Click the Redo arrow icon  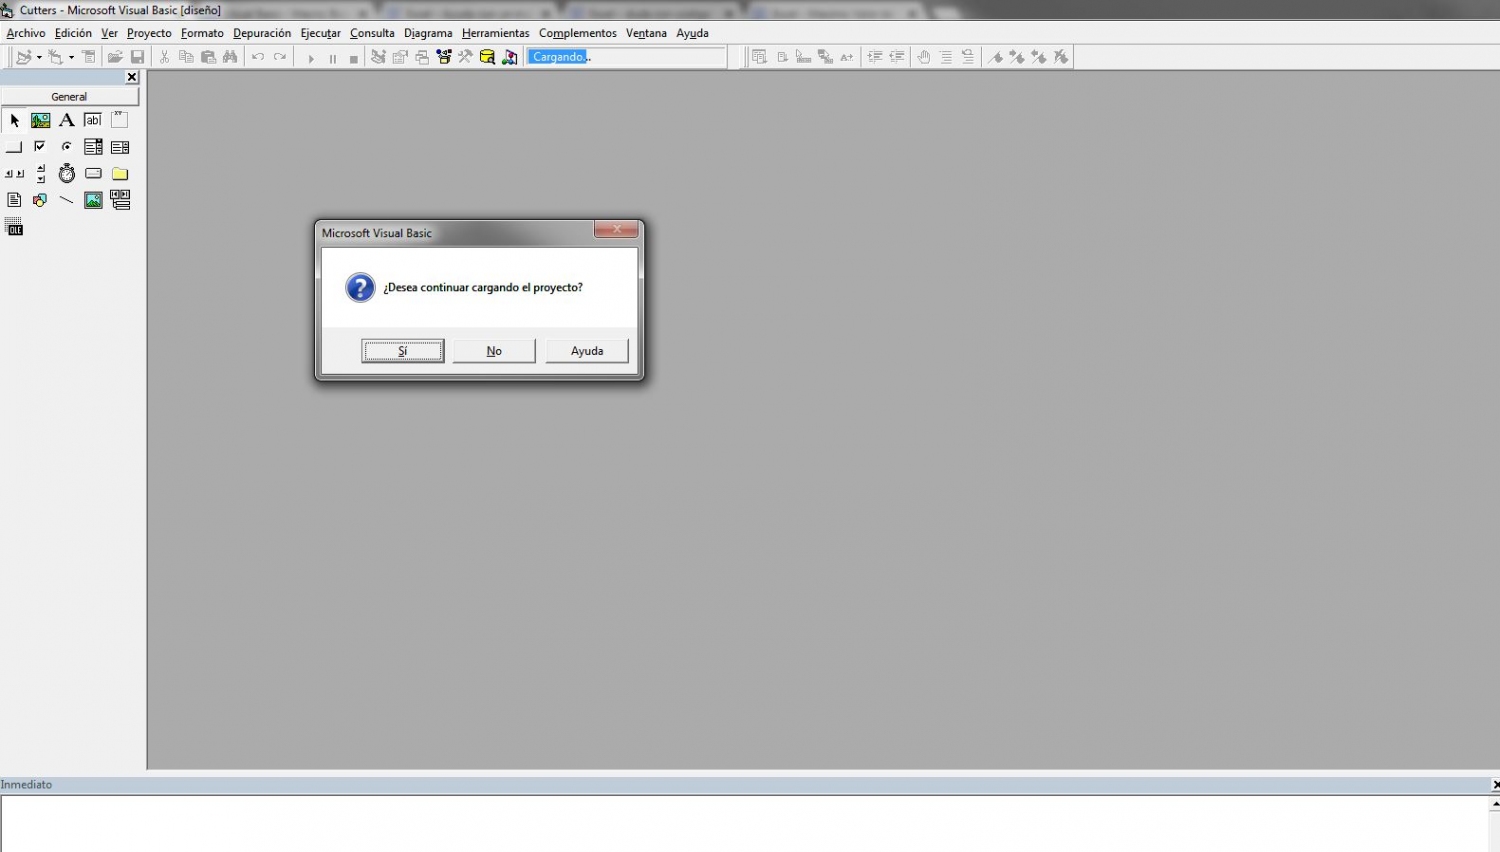click(280, 57)
